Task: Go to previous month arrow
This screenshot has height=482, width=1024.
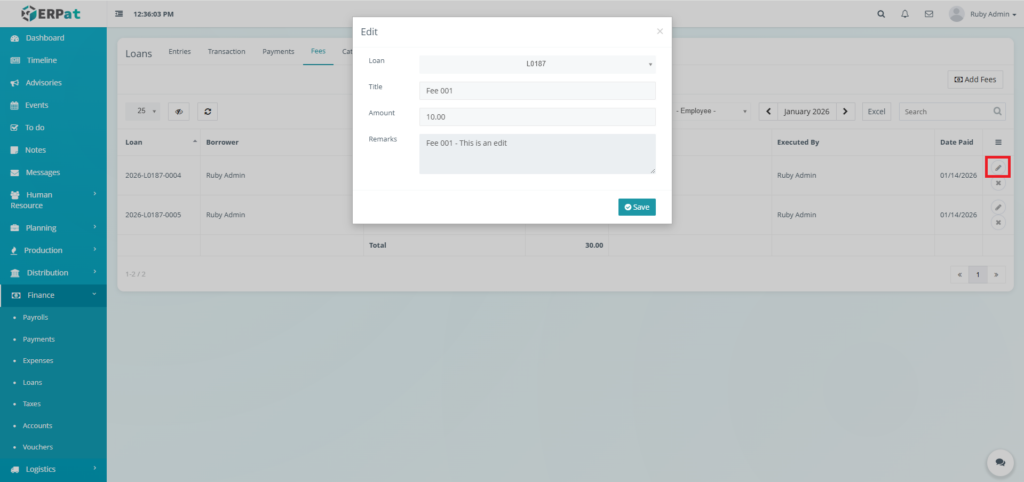Action: point(768,112)
